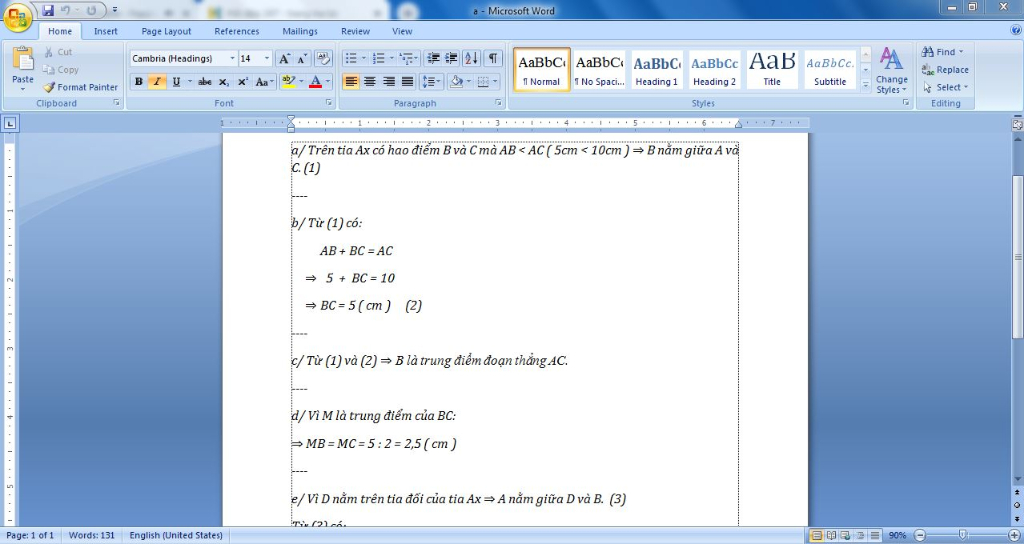This screenshot has width=1024, height=544.
Task: Open the font color dropdown arrow
Action: 328,82
